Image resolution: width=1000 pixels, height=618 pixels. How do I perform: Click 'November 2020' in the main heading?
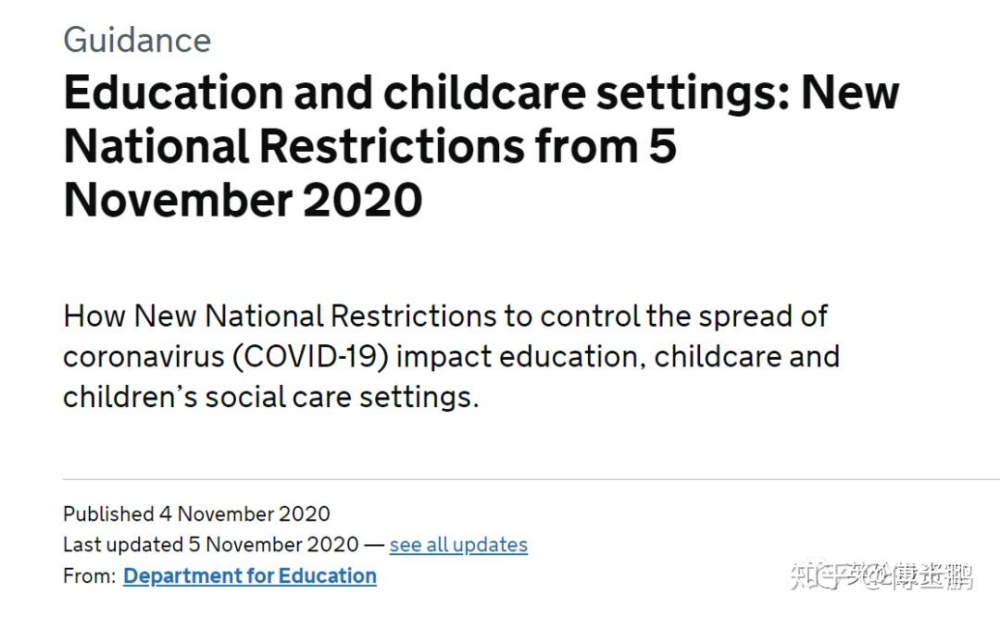click(x=243, y=200)
